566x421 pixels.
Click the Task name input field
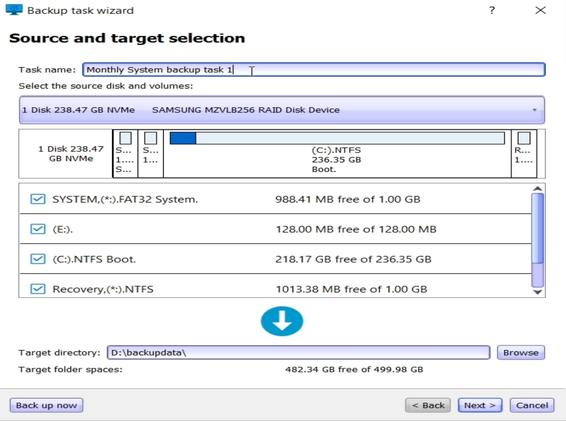click(314, 69)
